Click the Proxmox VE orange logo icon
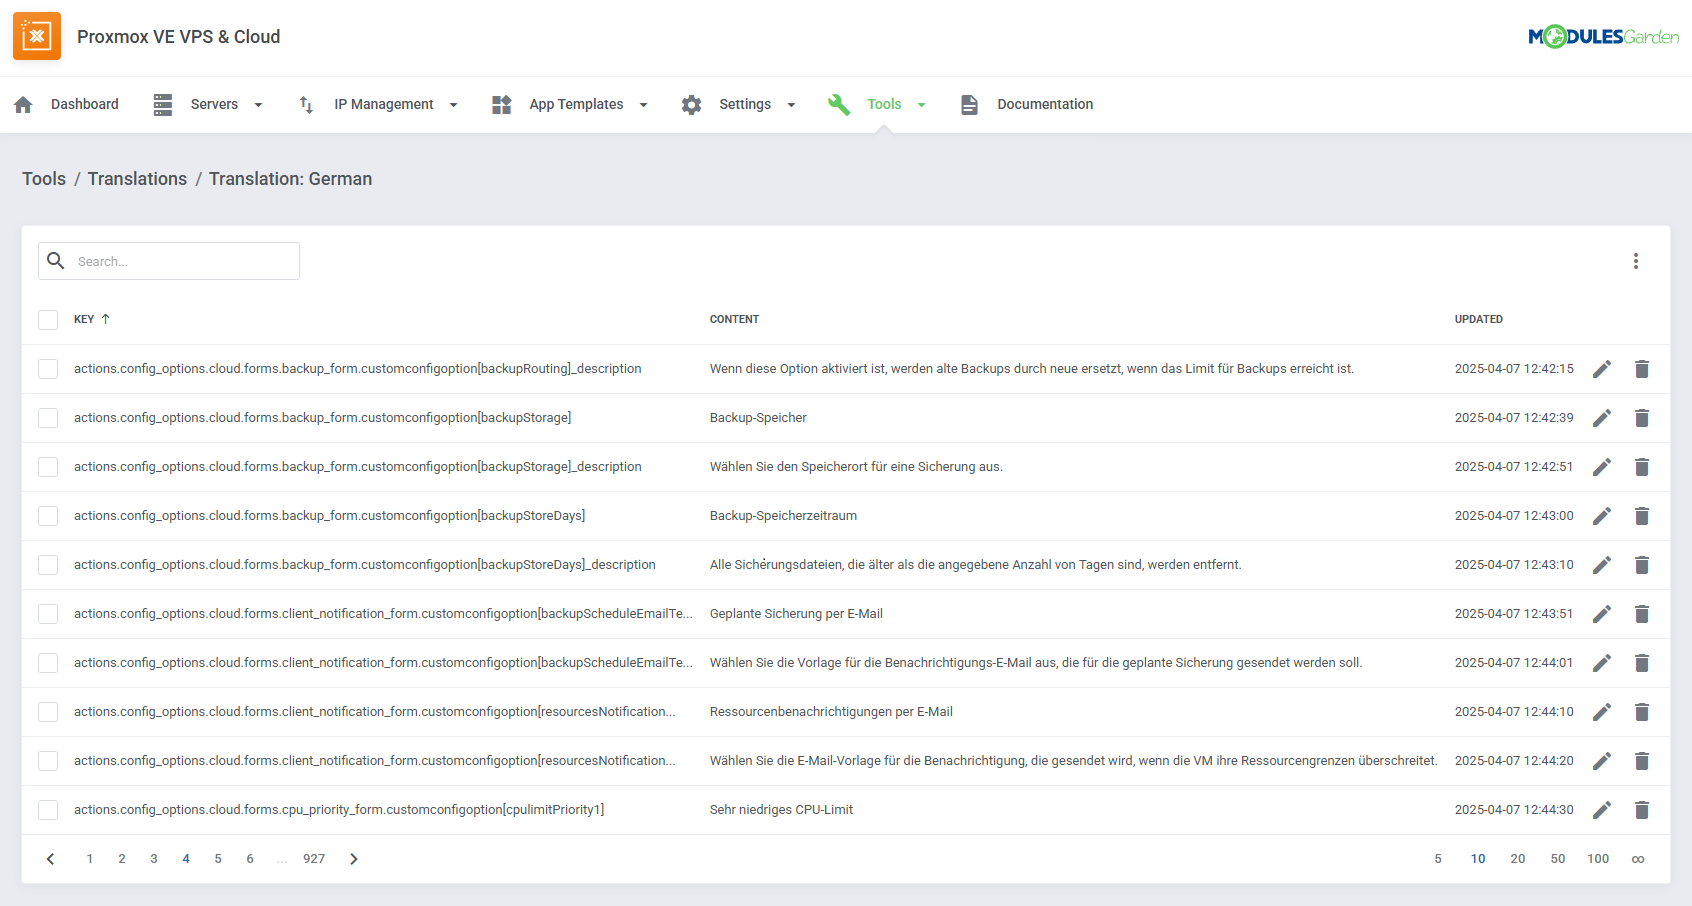Screen dimensions: 1692x906 tap(37, 36)
